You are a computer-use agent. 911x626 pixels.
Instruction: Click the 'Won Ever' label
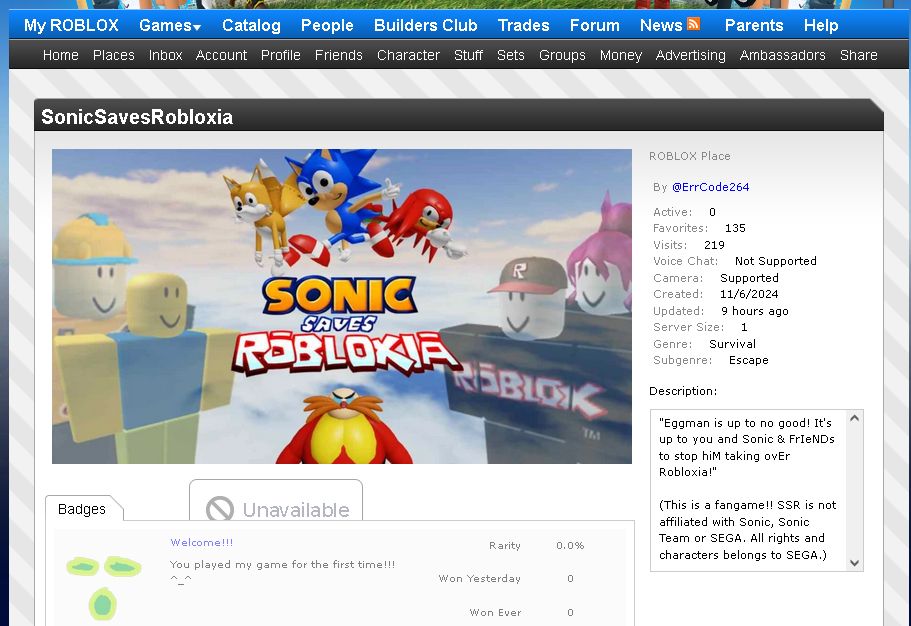click(495, 612)
